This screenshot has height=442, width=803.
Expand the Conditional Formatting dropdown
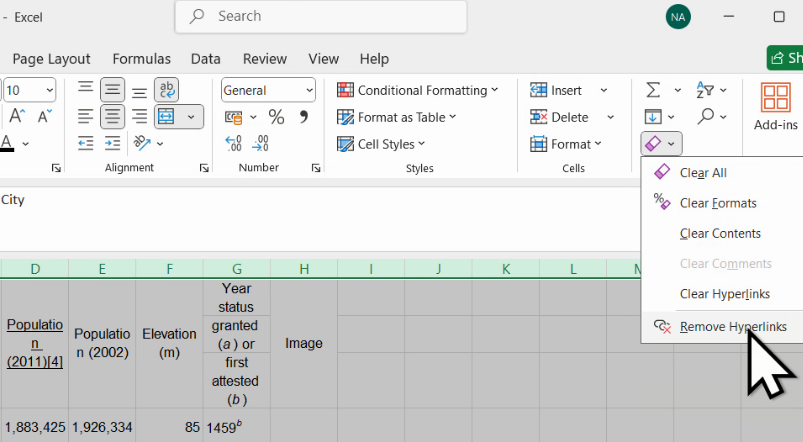417,90
